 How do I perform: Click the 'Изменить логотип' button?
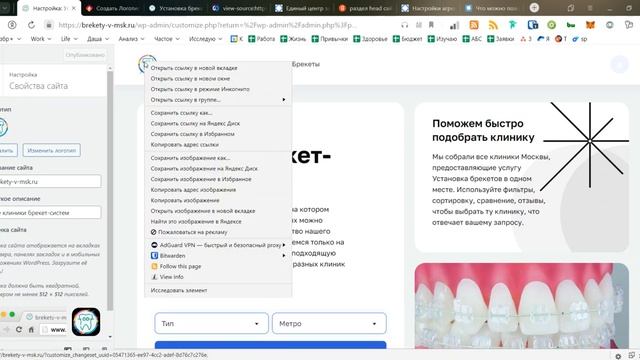tap(51, 150)
